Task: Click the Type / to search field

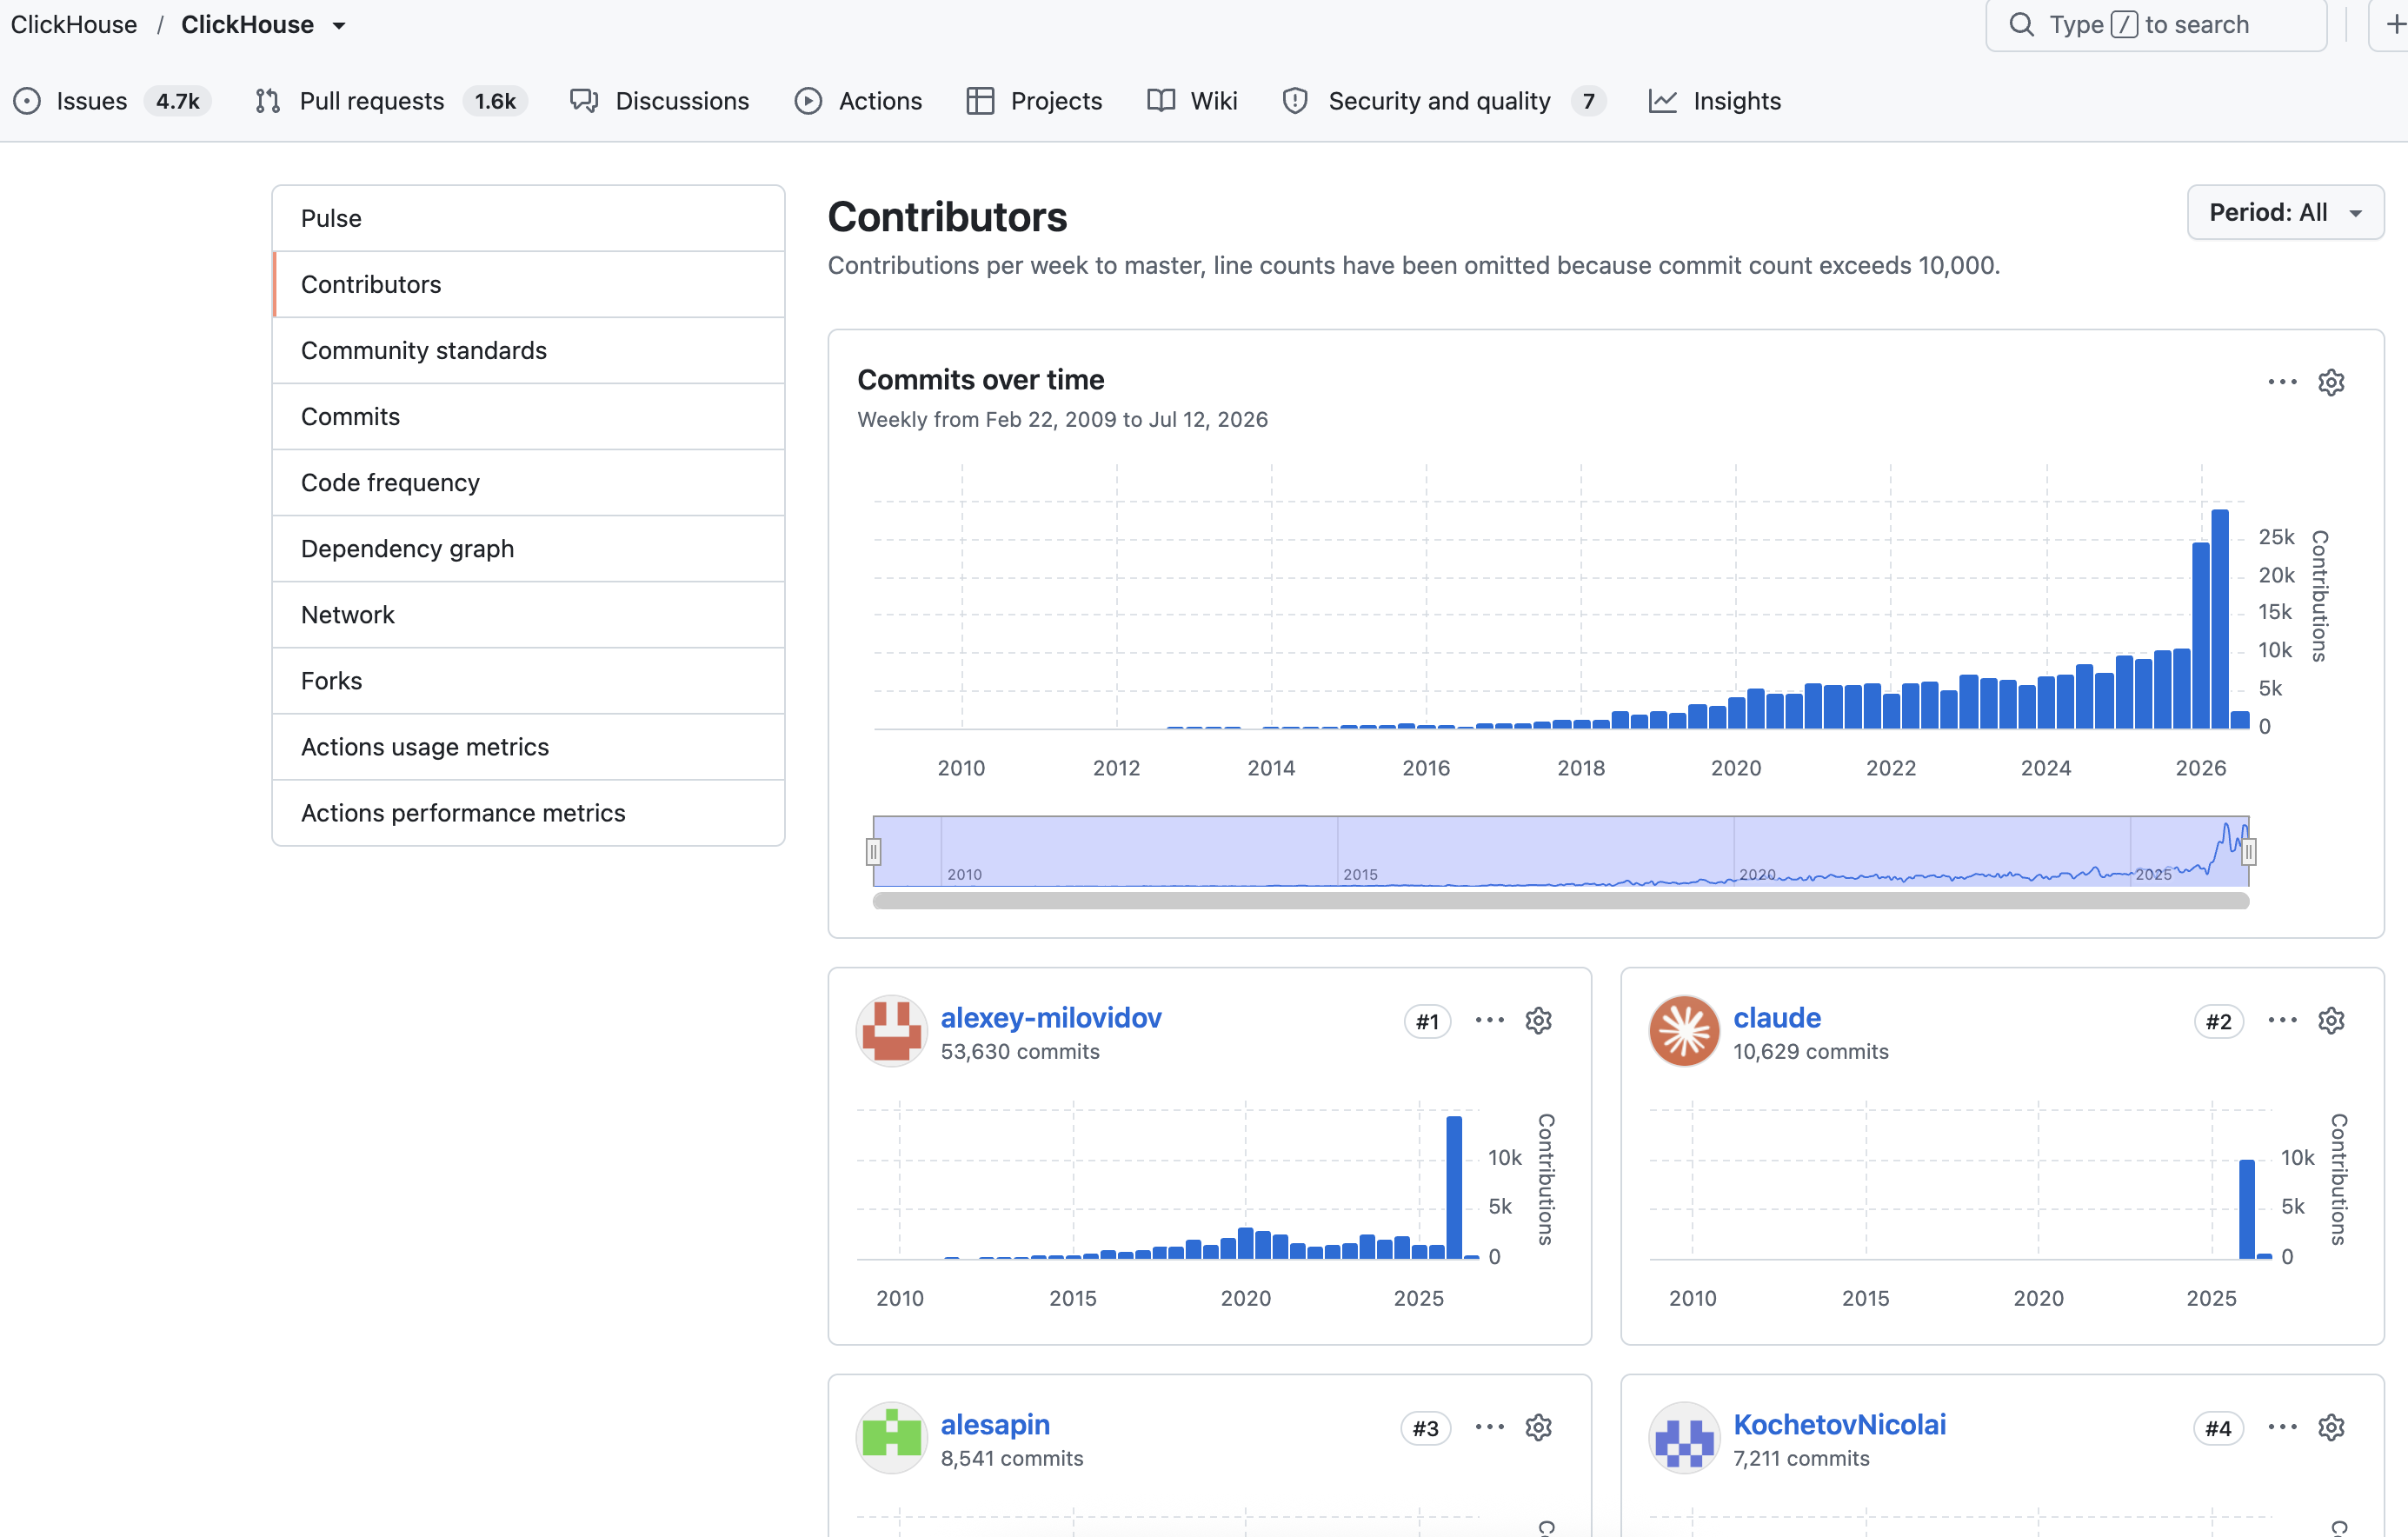Action: [x=2156, y=24]
